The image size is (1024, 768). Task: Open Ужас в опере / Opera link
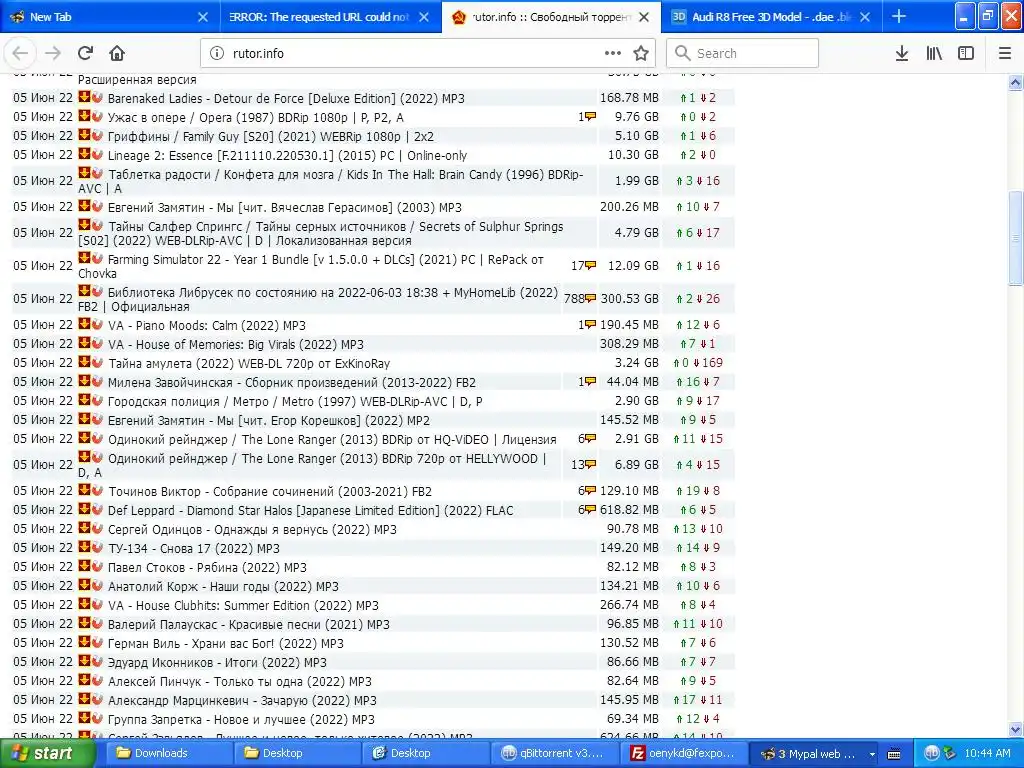(255, 118)
